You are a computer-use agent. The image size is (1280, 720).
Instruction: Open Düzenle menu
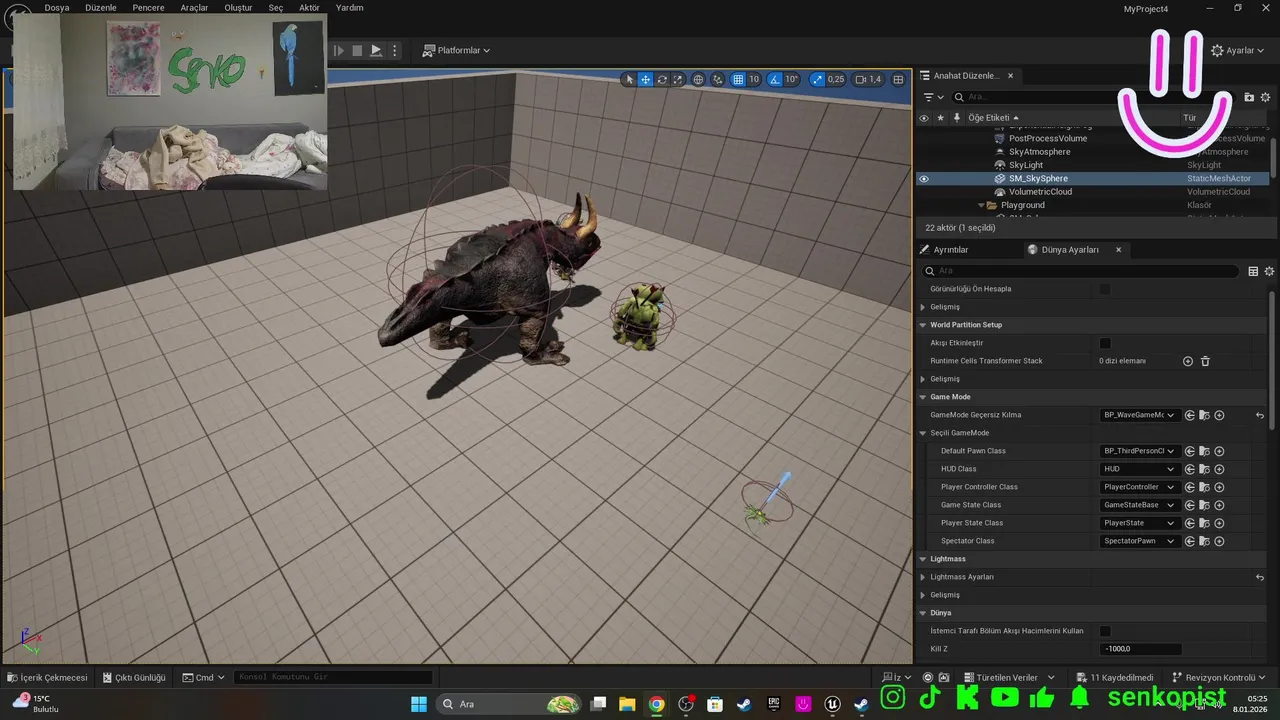click(x=101, y=7)
